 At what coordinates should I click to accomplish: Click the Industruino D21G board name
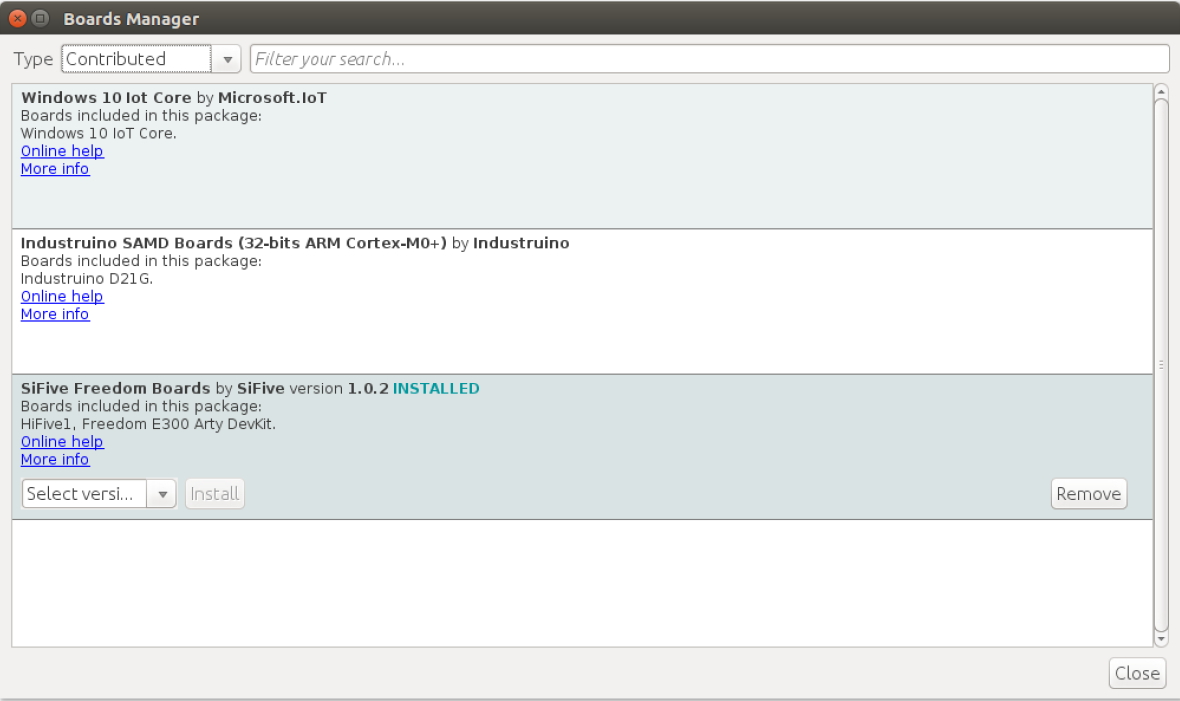87,279
